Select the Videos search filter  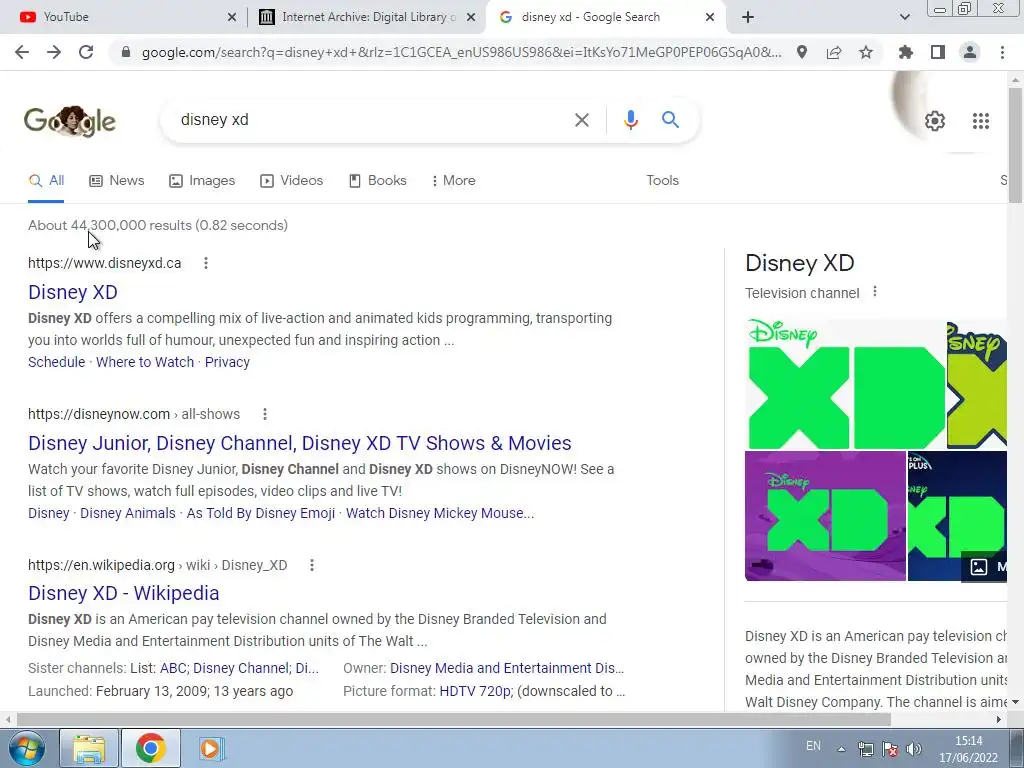[x=291, y=180]
